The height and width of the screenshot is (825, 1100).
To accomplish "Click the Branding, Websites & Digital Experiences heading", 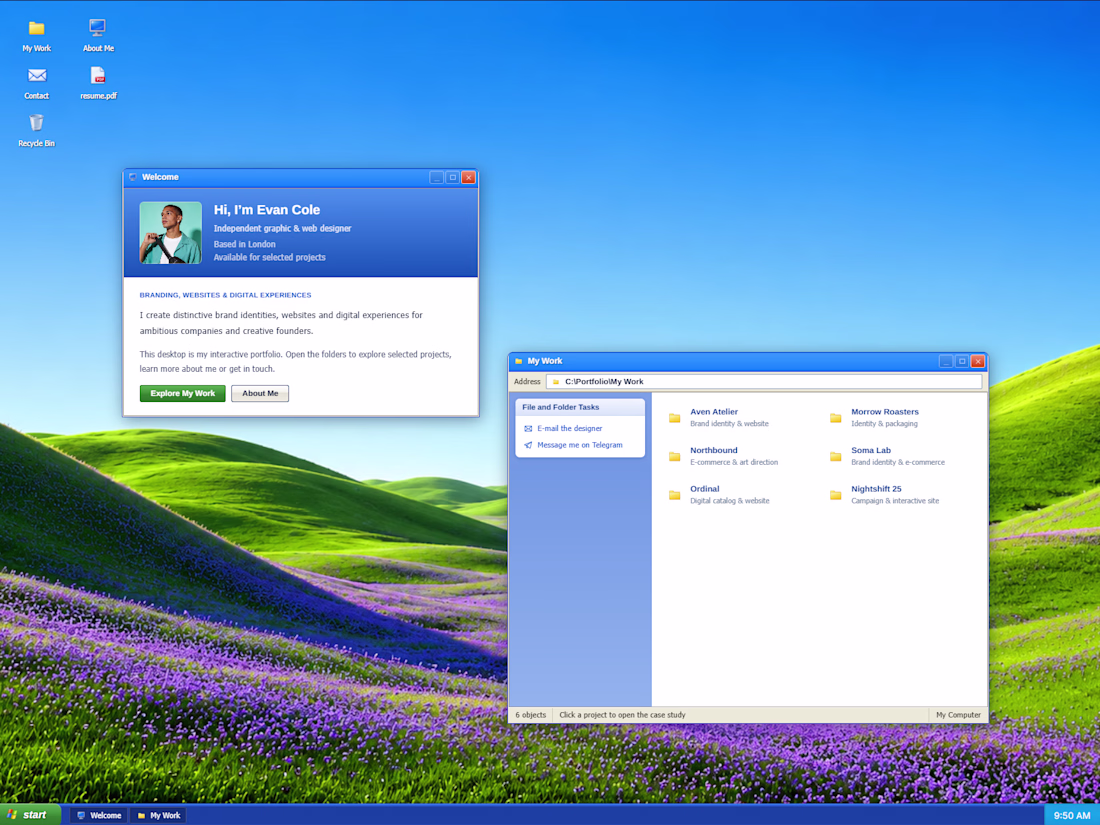I will point(225,295).
